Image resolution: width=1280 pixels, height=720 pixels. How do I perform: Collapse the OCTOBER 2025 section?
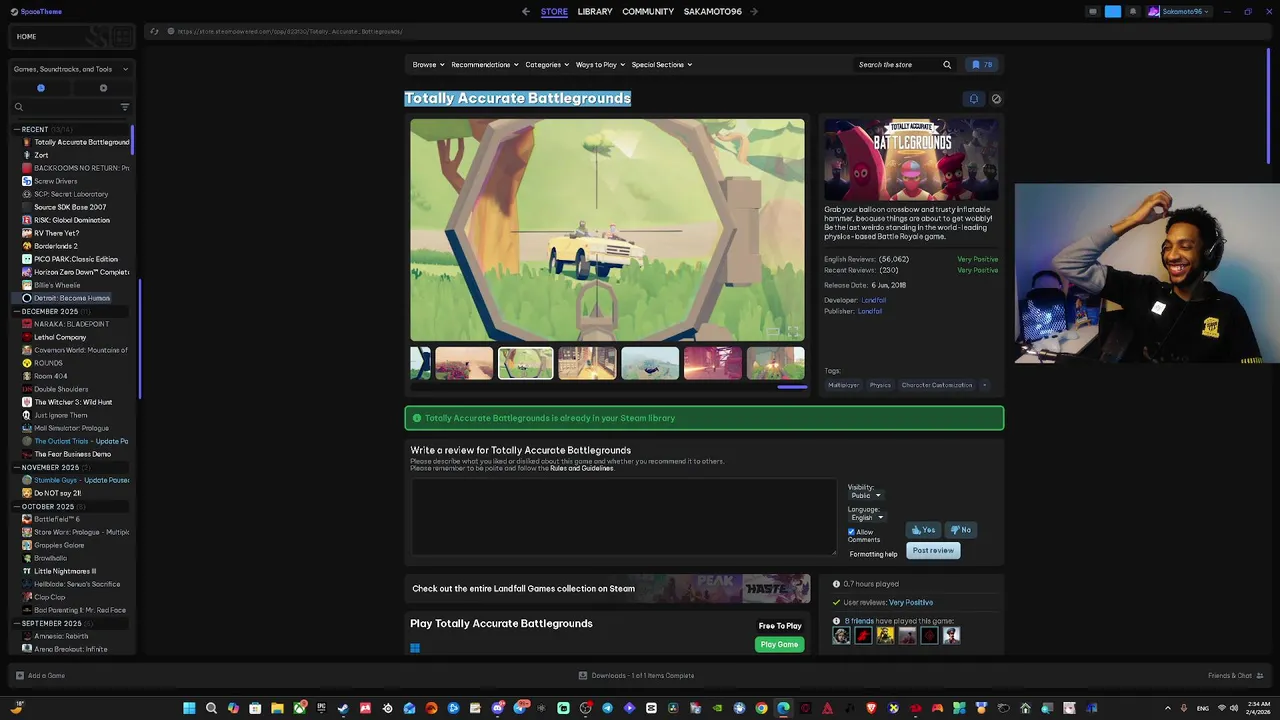(x=16, y=506)
